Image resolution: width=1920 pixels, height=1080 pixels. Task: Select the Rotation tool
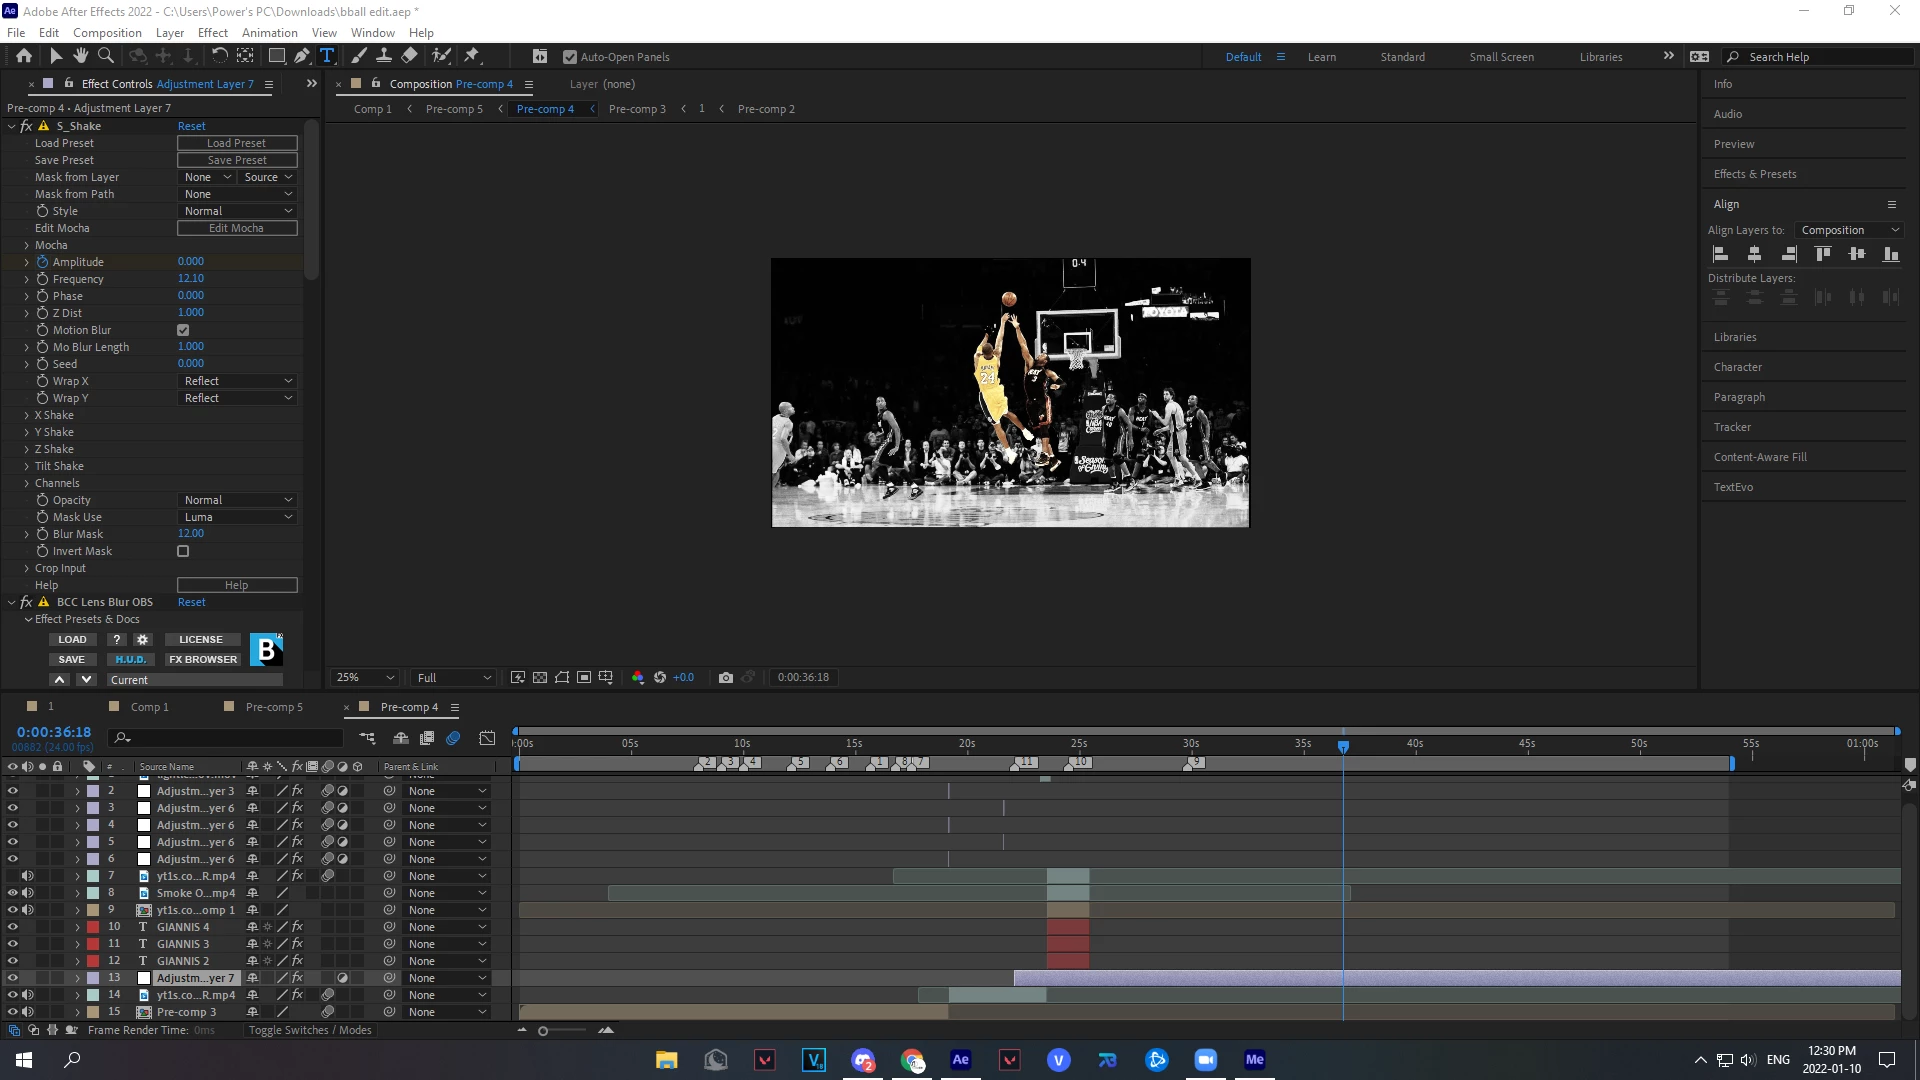pos(219,56)
